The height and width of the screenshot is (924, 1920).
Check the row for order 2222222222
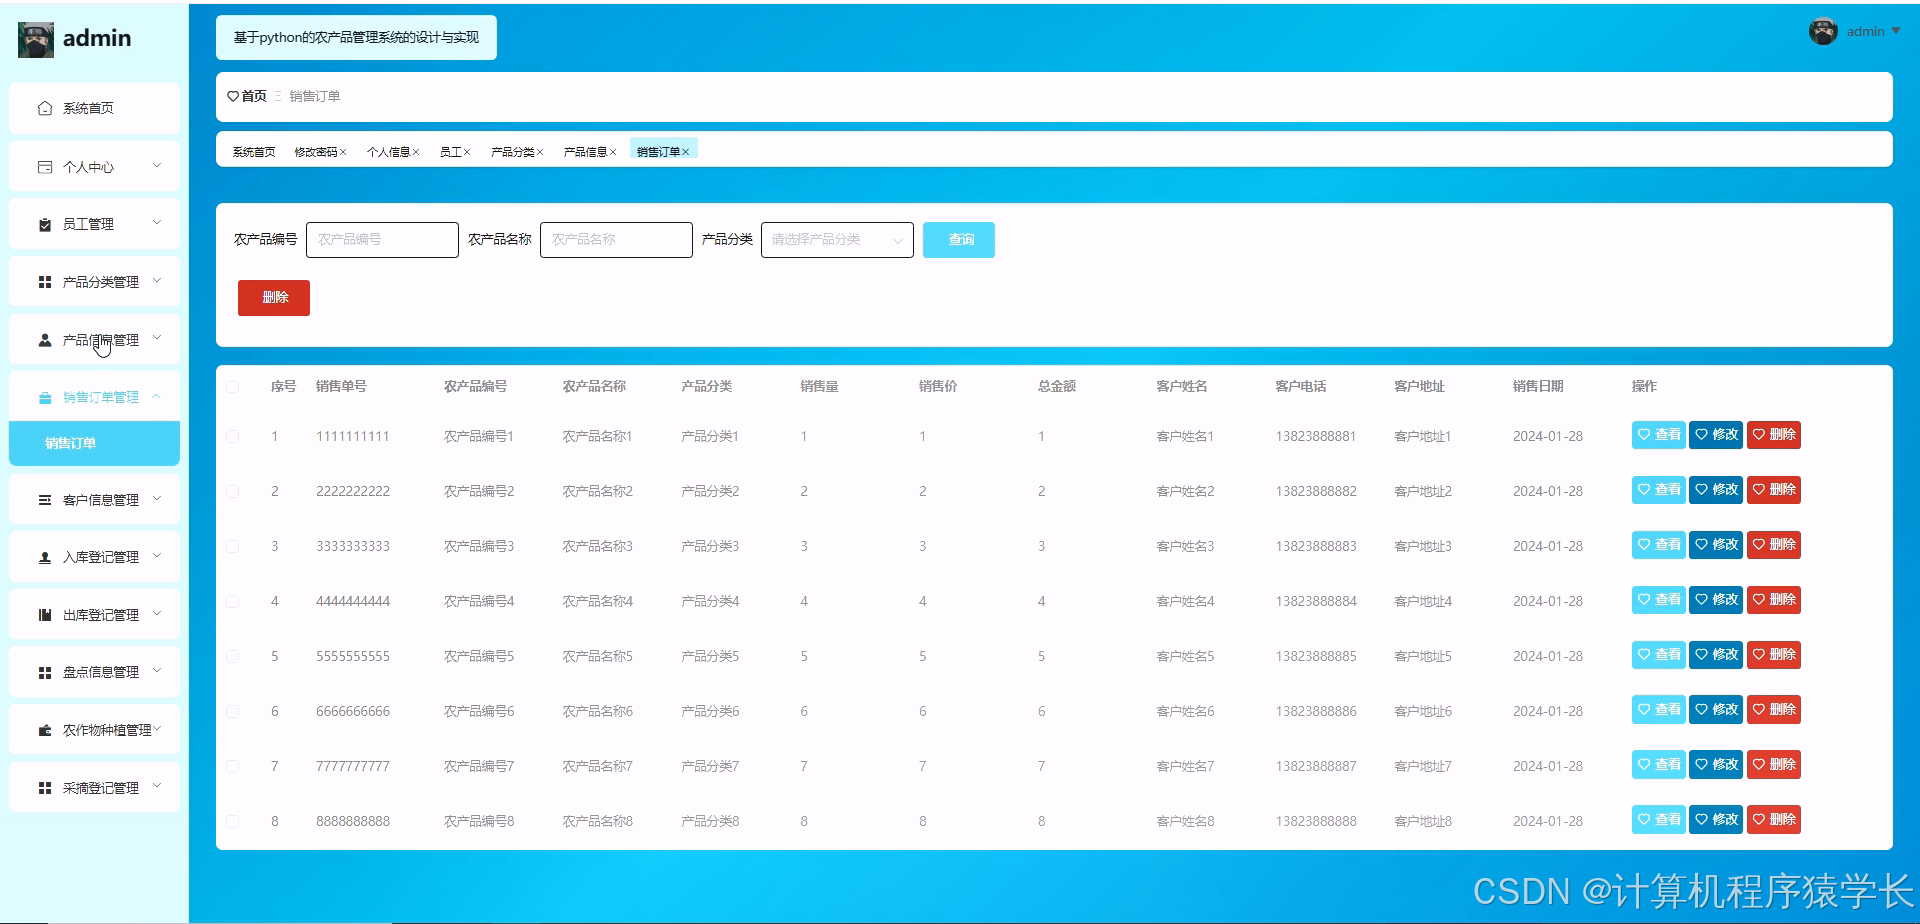tap(233, 492)
